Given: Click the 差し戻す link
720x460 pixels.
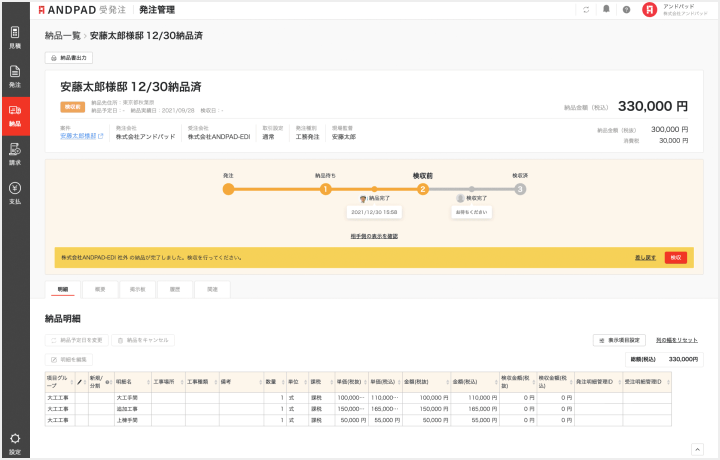Looking at the screenshot, I should 645,257.
